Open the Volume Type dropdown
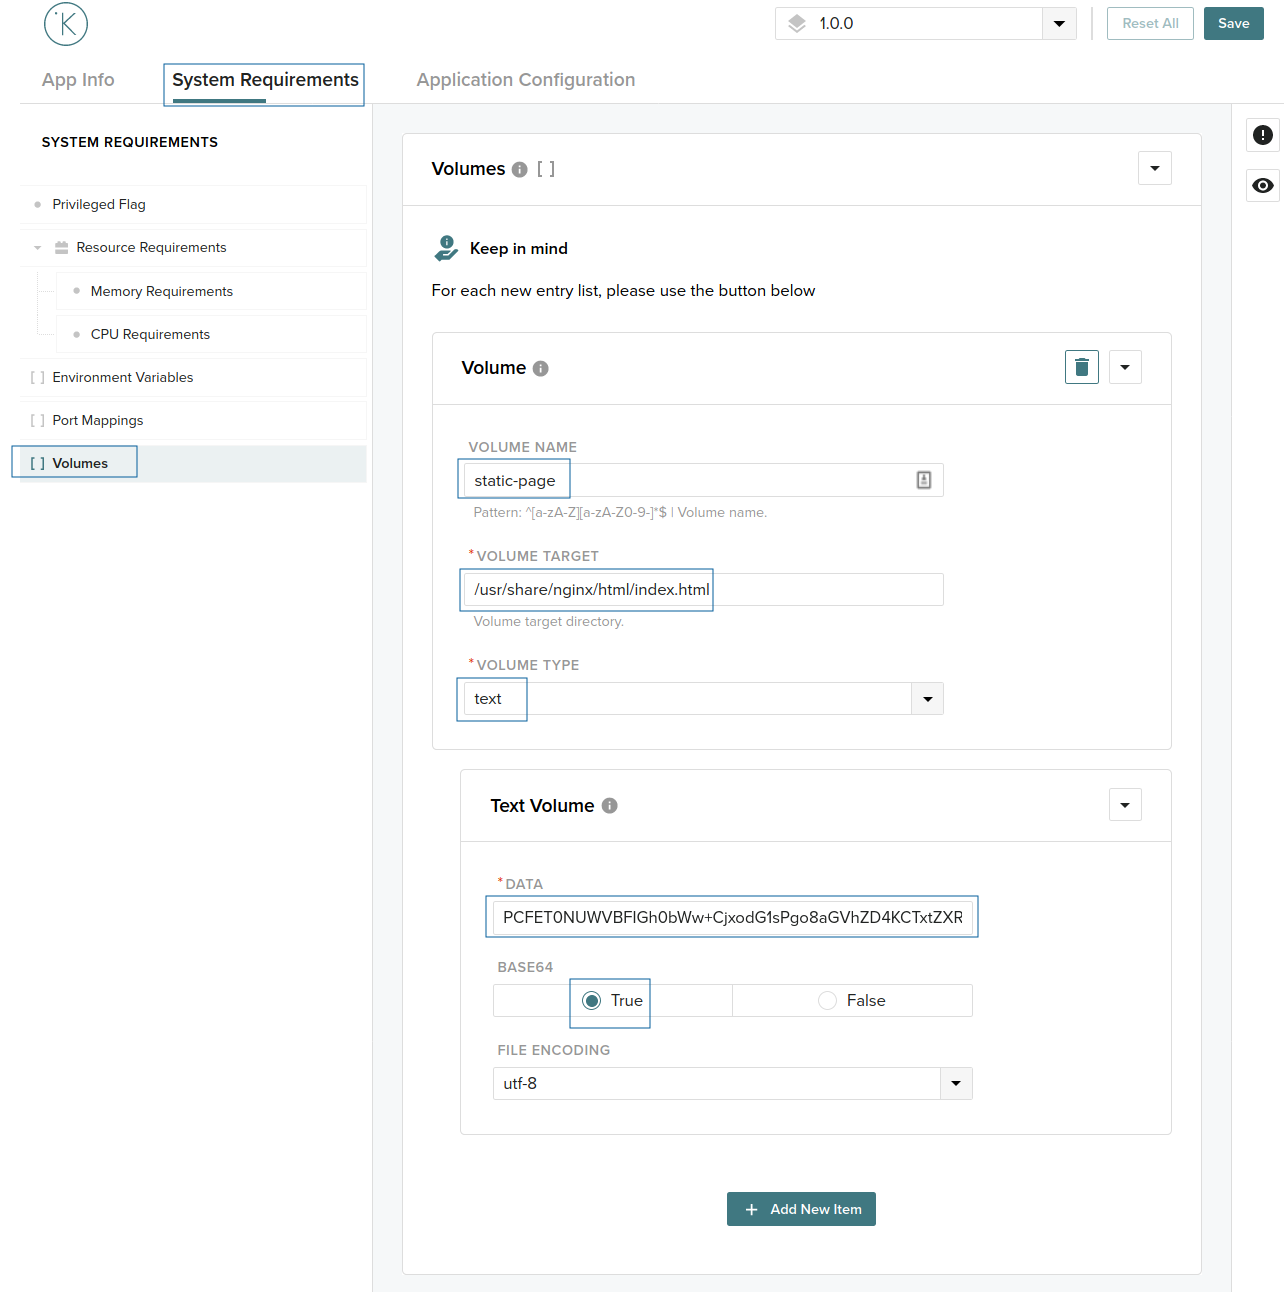The height and width of the screenshot is (1313, 1286). (x=927, y=698)
